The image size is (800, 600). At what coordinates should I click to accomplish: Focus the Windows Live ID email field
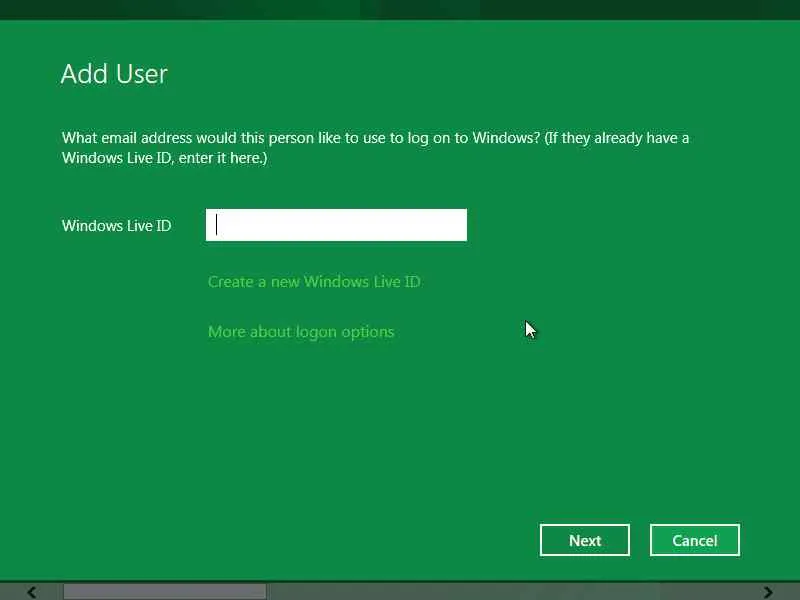pyautogui.click(x=336, y=225)
